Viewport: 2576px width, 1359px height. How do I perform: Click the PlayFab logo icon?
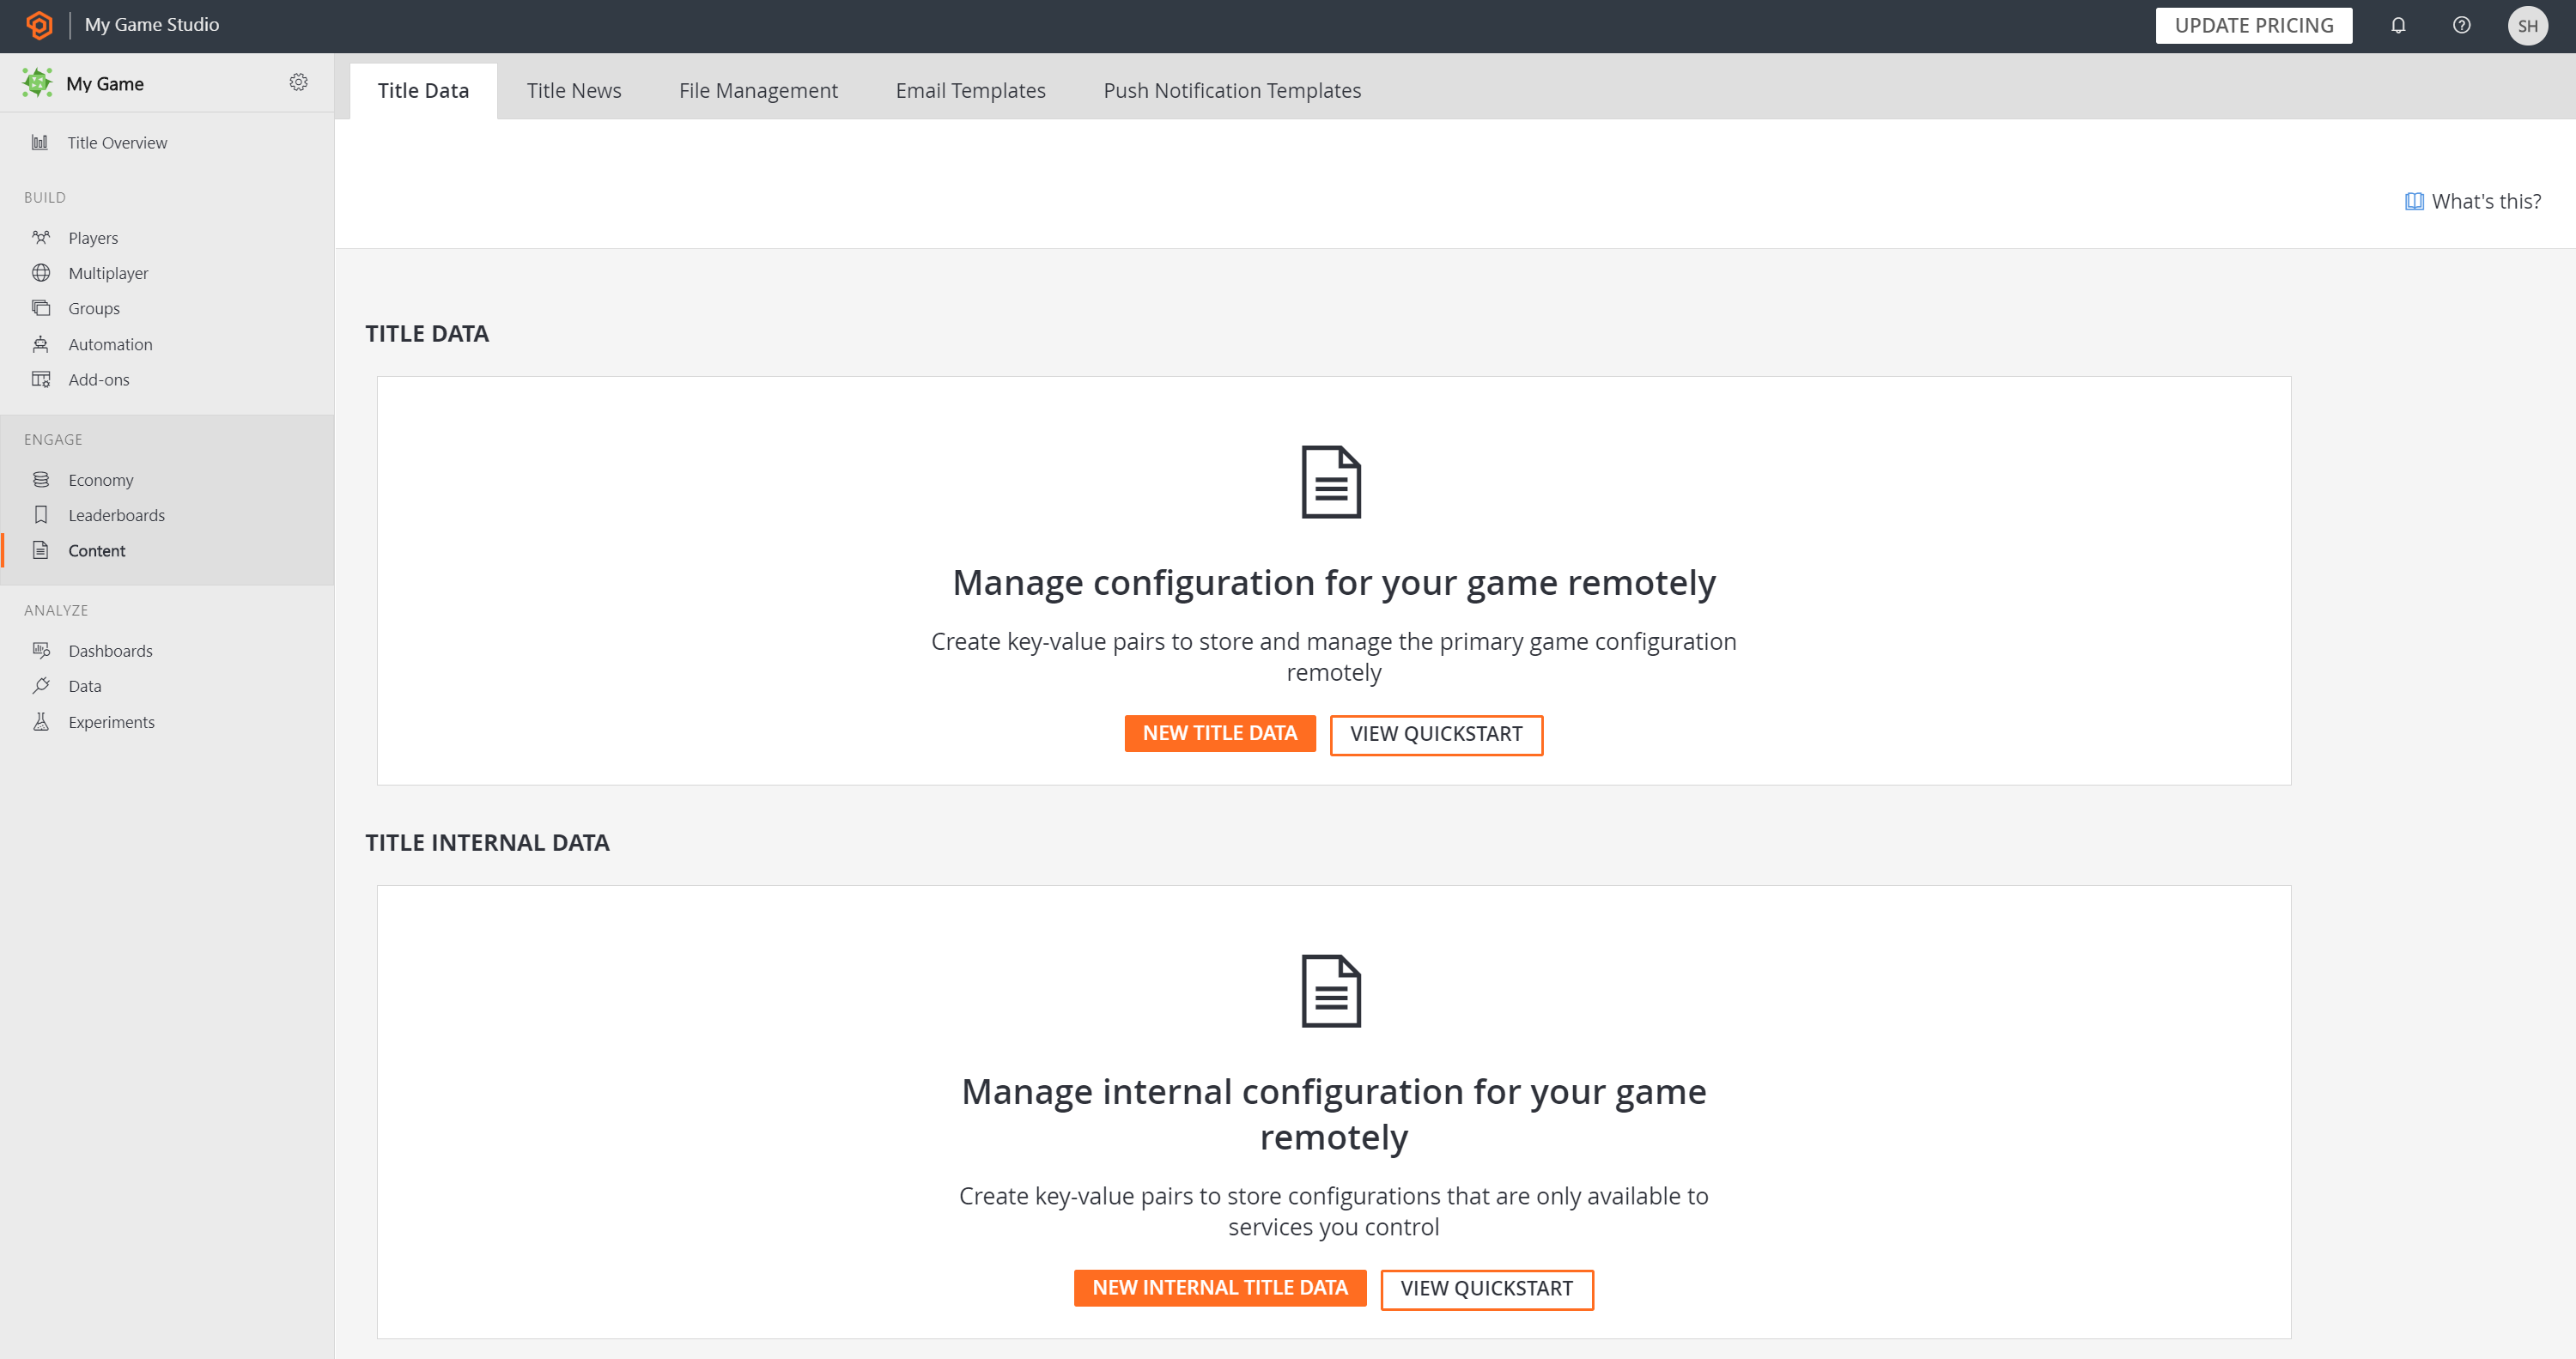click(39, 25)
